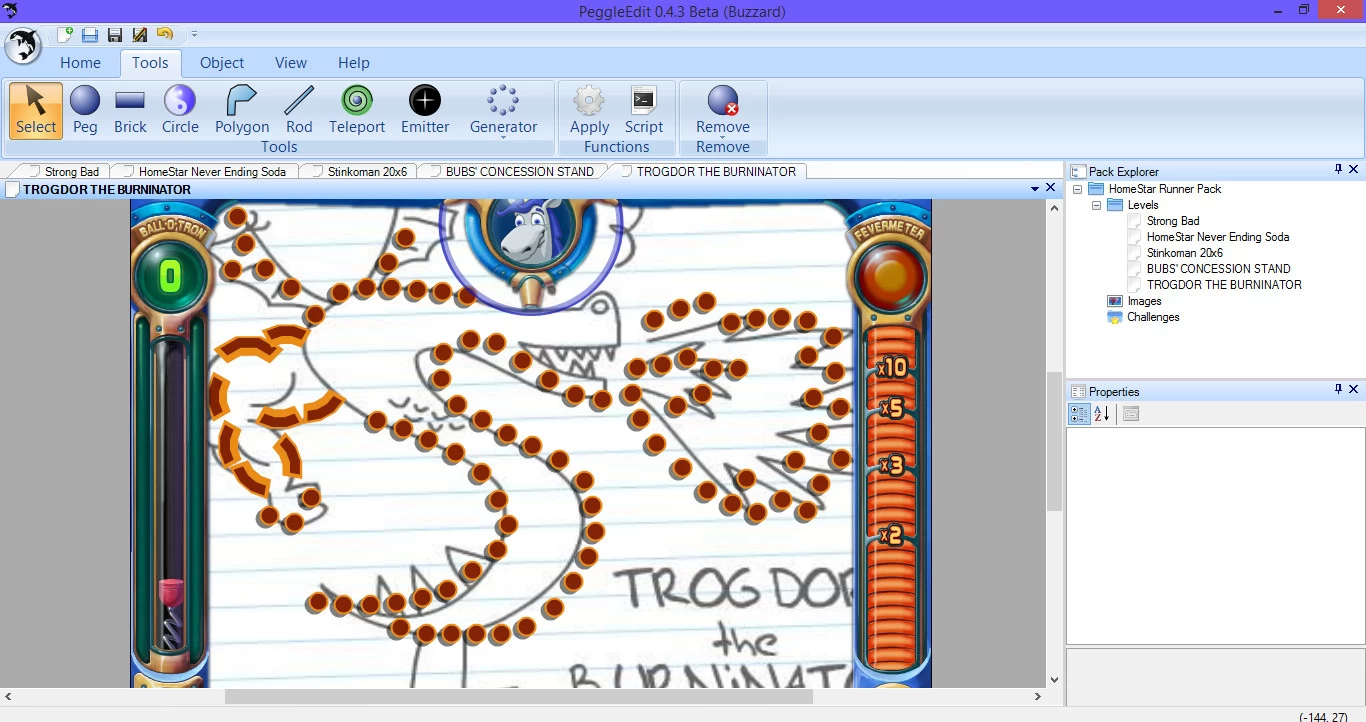This screenshot has height=722, width=1366.
Task: Select HomeStar Runner Pack in Pack Explorer
Action: [1165, 189]
